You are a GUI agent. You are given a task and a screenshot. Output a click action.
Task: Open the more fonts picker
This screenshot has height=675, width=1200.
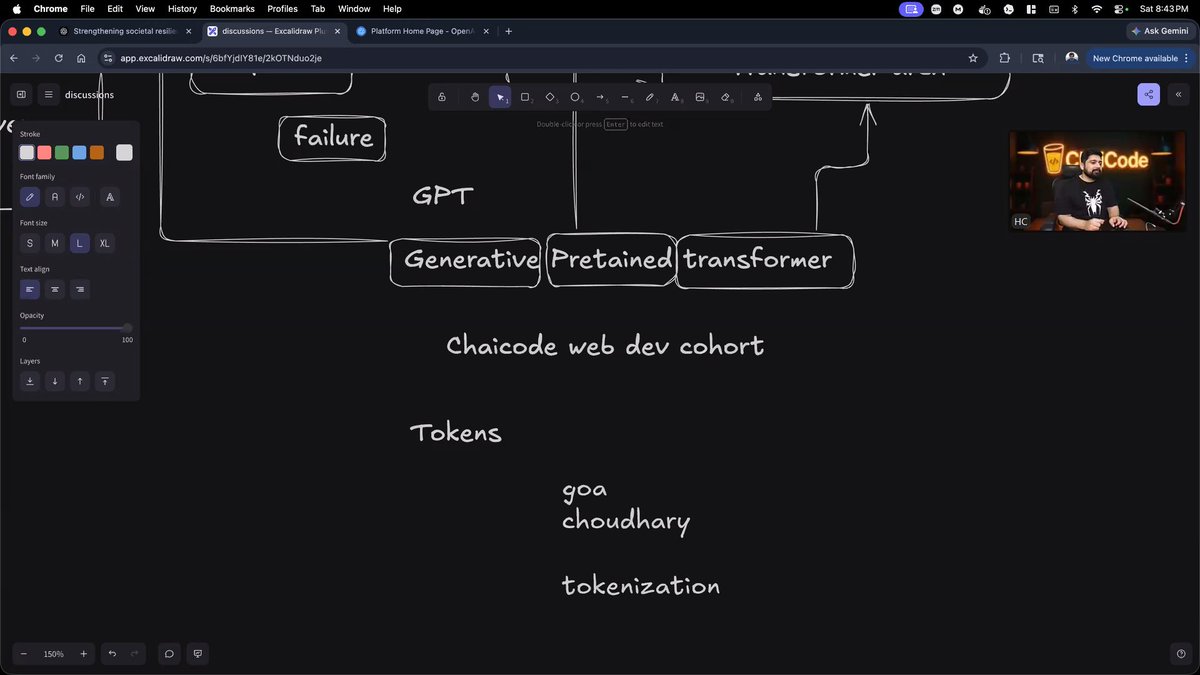point(110,197)
